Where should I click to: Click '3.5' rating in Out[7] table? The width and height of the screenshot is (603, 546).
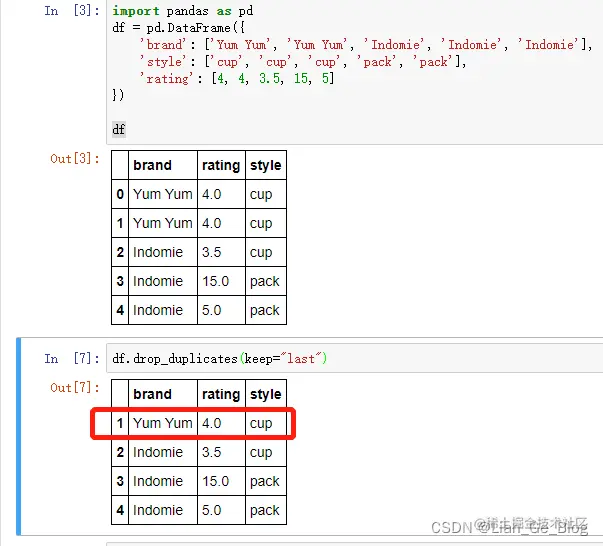[212, 452]
